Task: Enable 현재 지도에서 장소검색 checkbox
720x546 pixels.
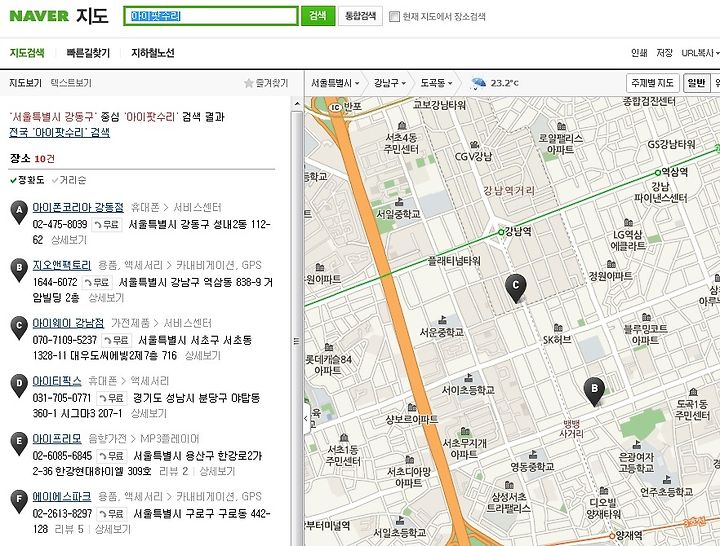Action: click(x=394, y=17)
